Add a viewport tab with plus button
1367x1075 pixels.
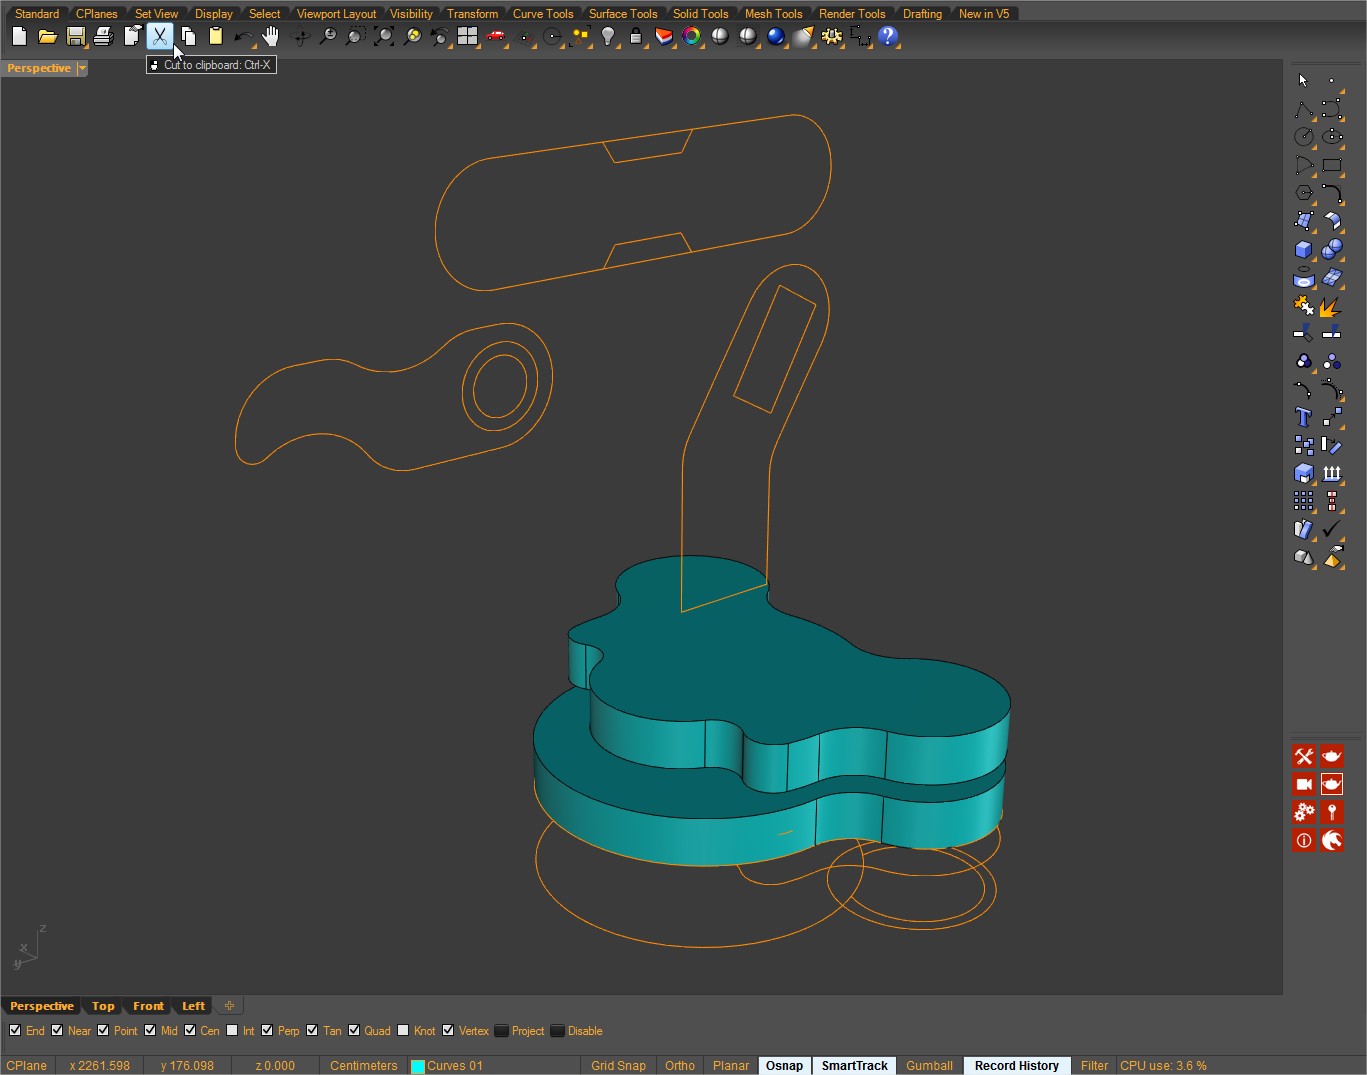pyautogui.click(x=229, y=1006)
